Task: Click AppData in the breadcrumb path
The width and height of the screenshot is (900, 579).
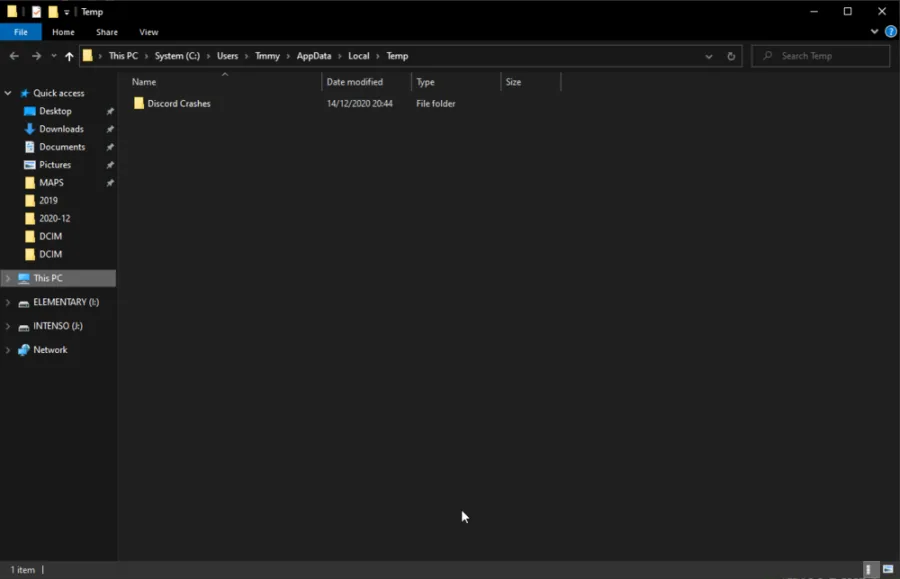Action: point(314,56)
